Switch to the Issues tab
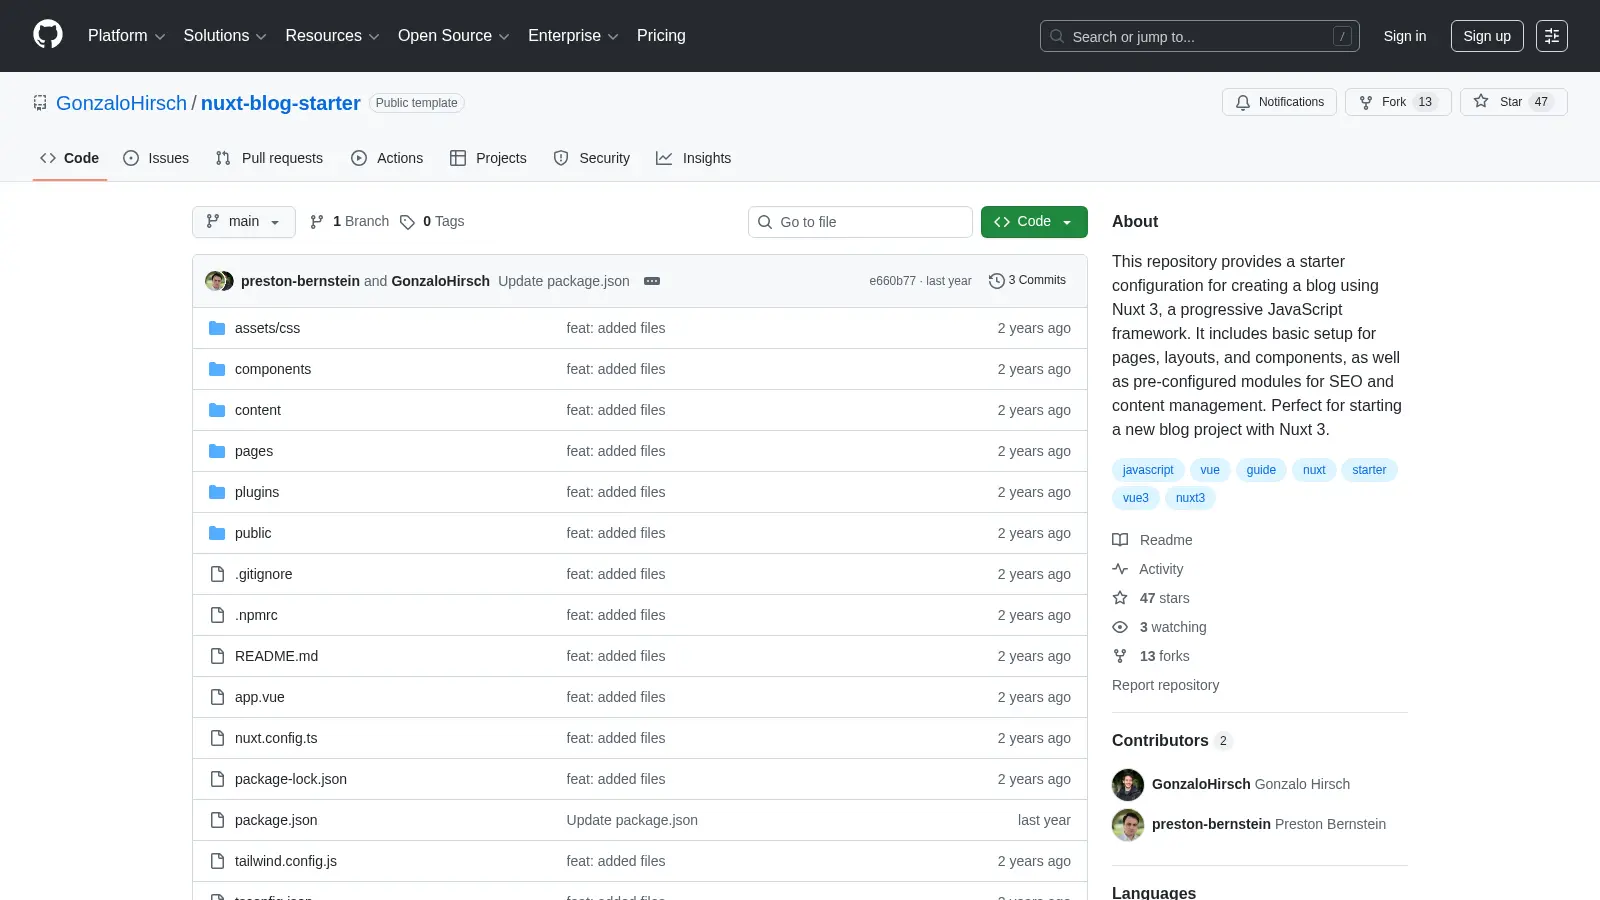This screenshot has width=1600, height=900. tap(156, 158)
